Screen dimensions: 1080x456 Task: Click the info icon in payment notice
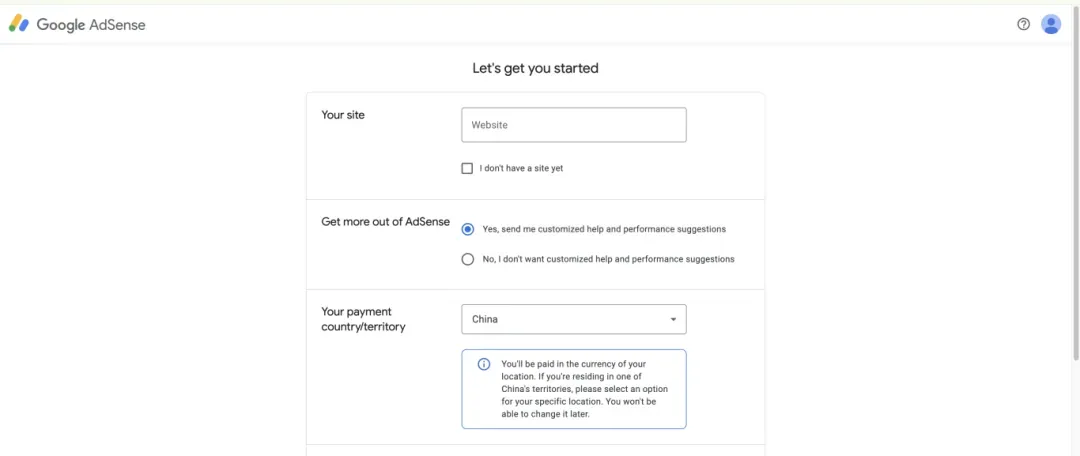[x=484, y=364]
